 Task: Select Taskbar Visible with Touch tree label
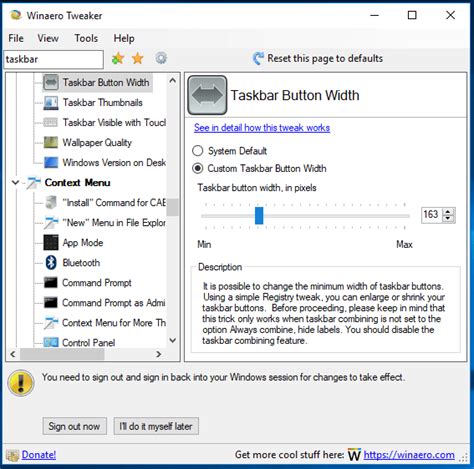[x=114, y=122]
